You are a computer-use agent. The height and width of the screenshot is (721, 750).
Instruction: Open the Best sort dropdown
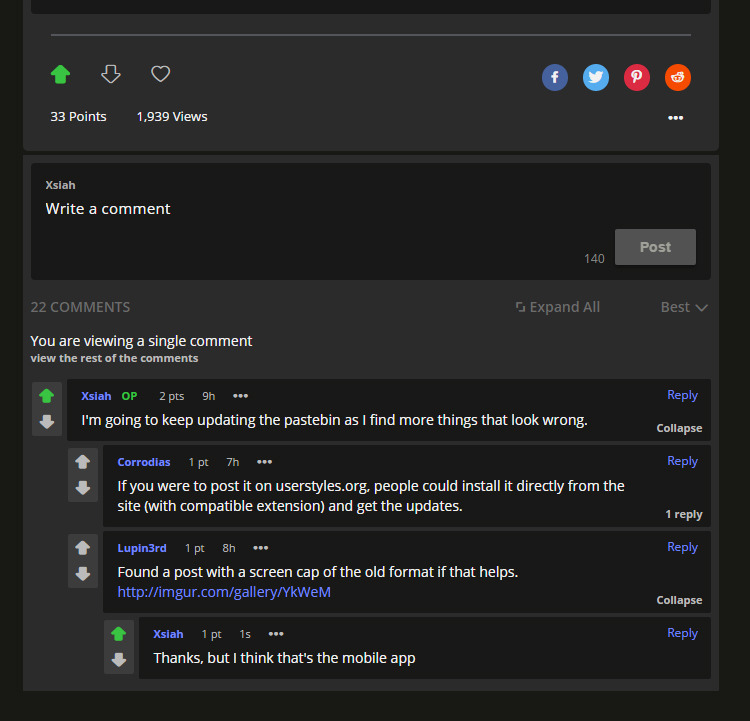[684, 307]
